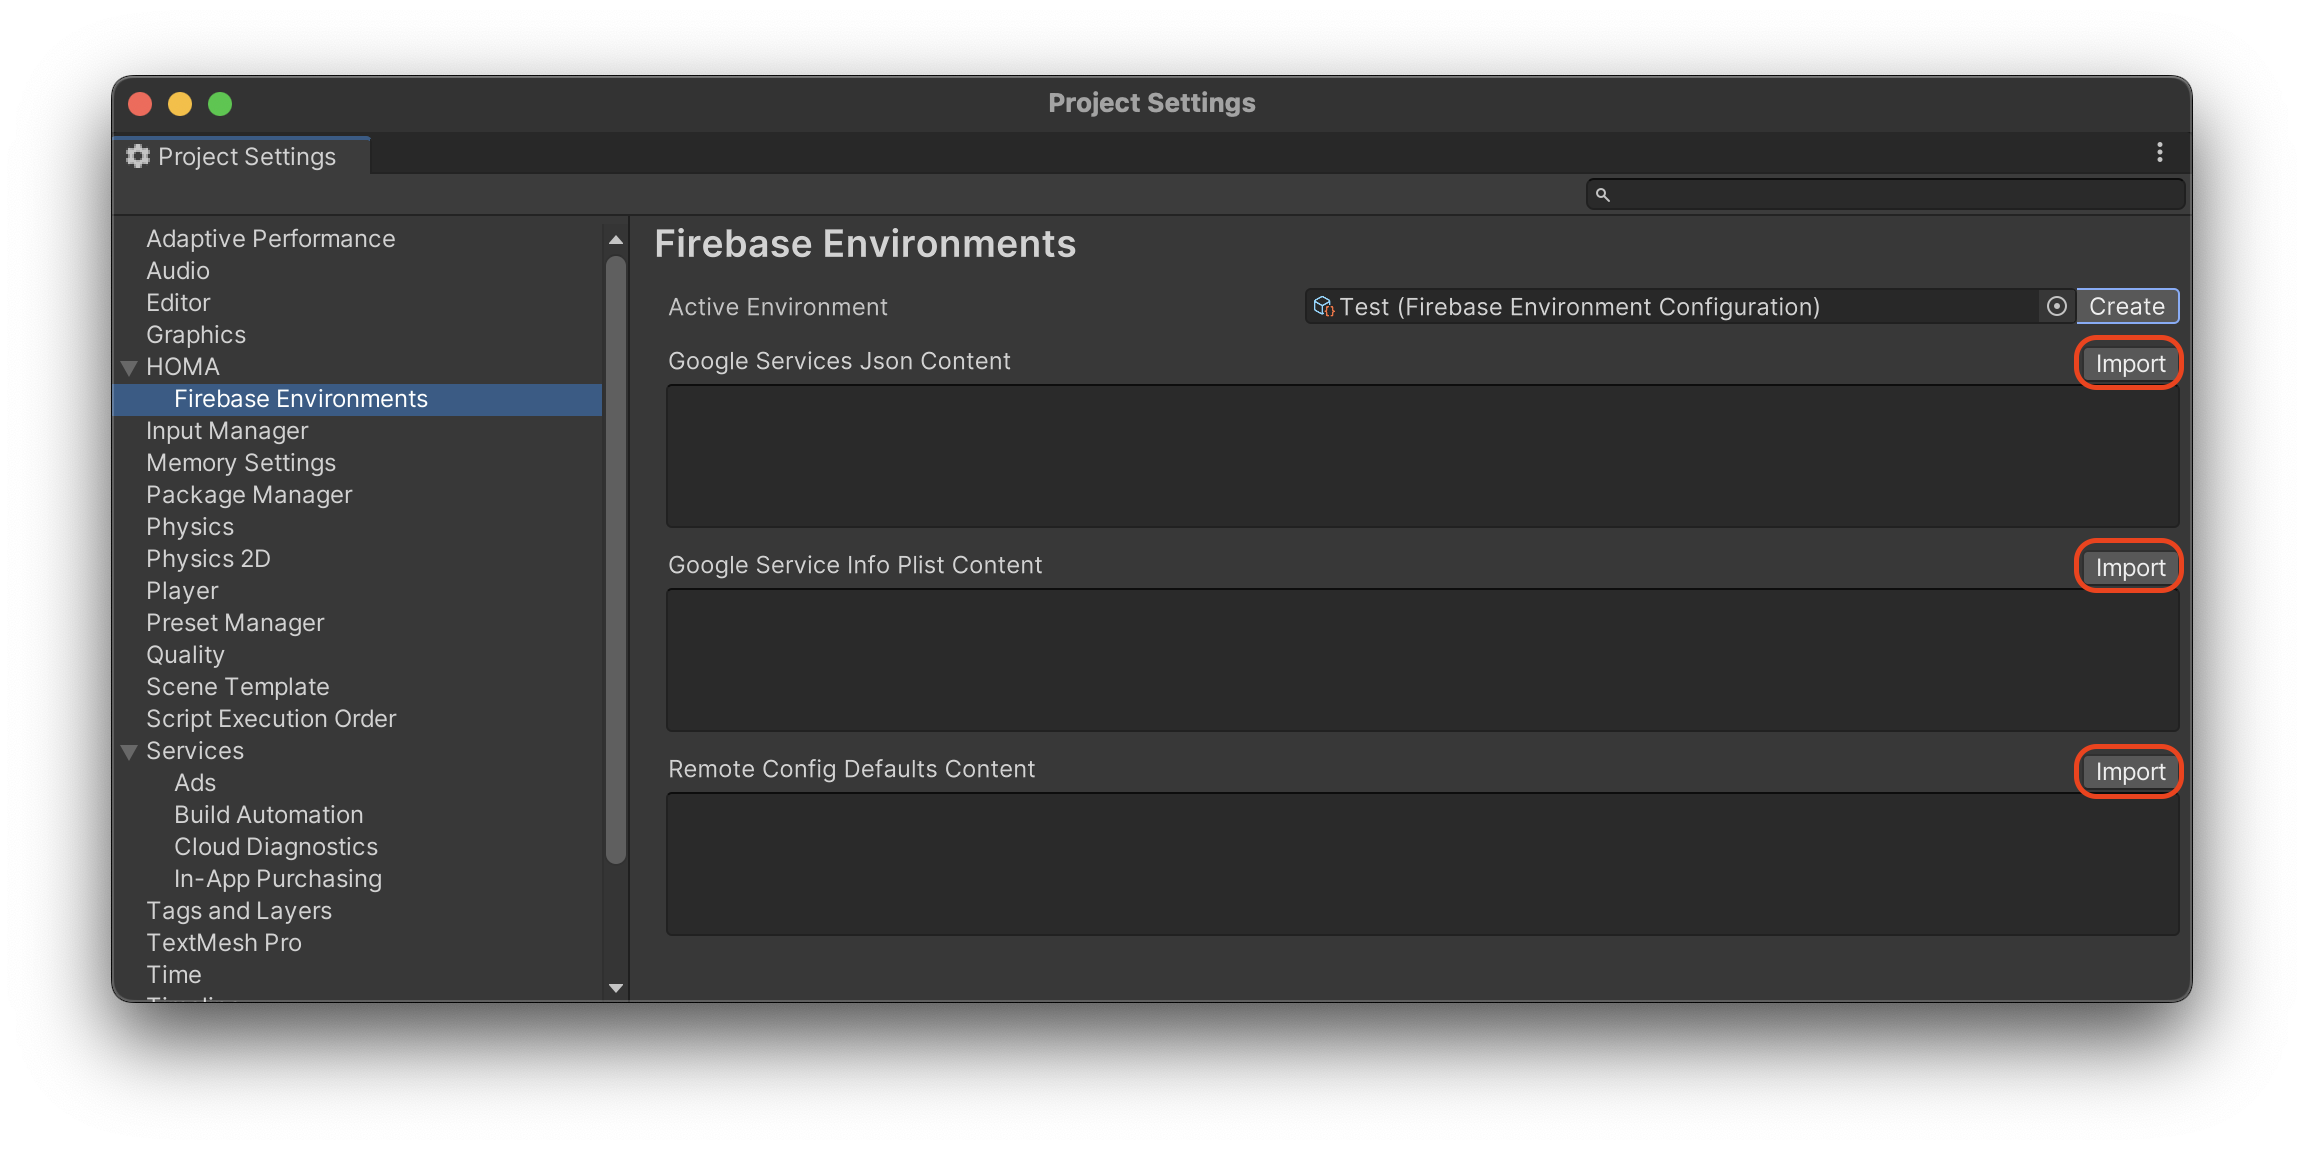
Task: Select Audio settings
Action: 178,270
